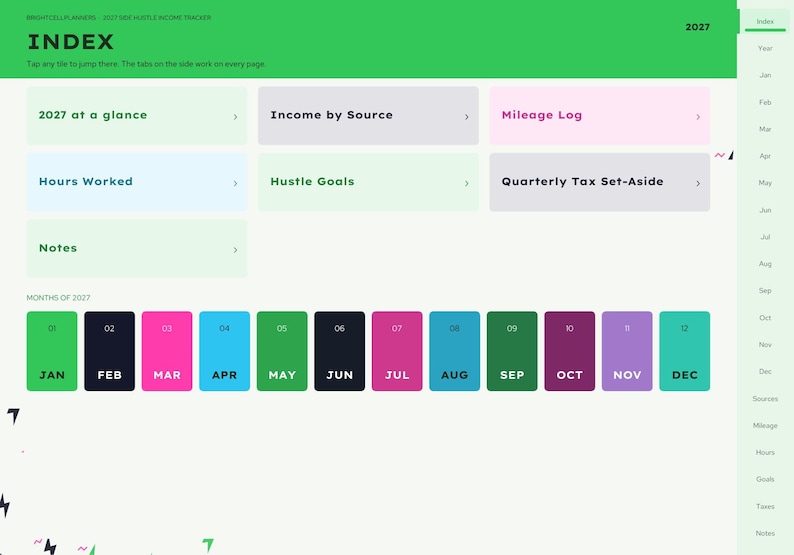The height and width of the screenshot is (555, 794).
Task: Click the chevron on Quarterly Tax Set-Aside
Action: coord(698,183)
